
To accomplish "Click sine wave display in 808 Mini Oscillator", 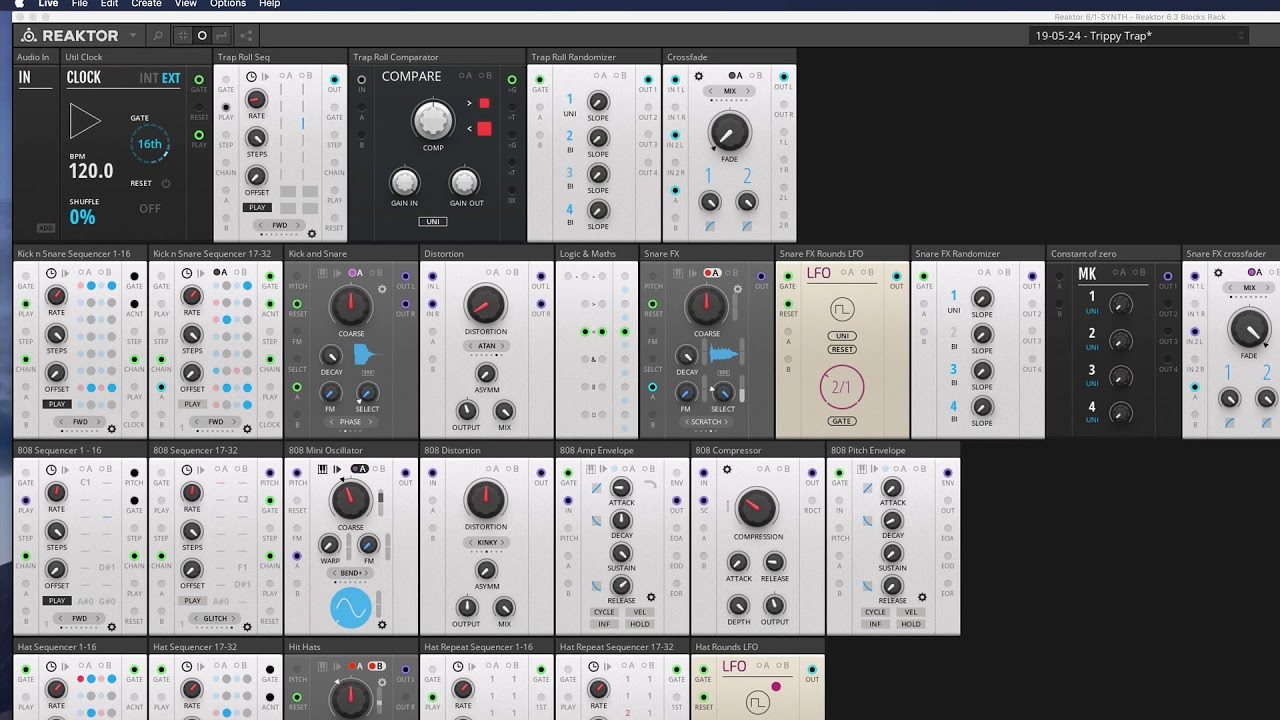I will [351, 608].
